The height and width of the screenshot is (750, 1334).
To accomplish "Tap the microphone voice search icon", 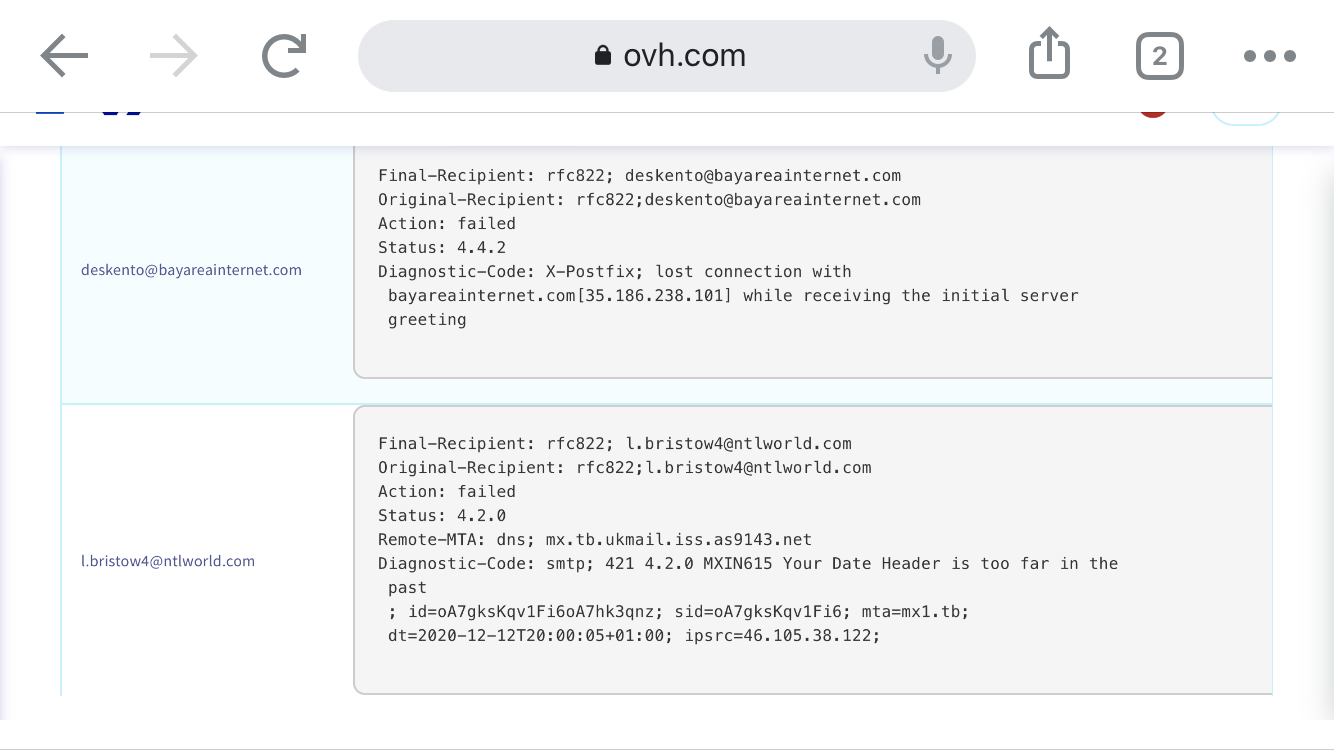I will click(x=937, y=56).
